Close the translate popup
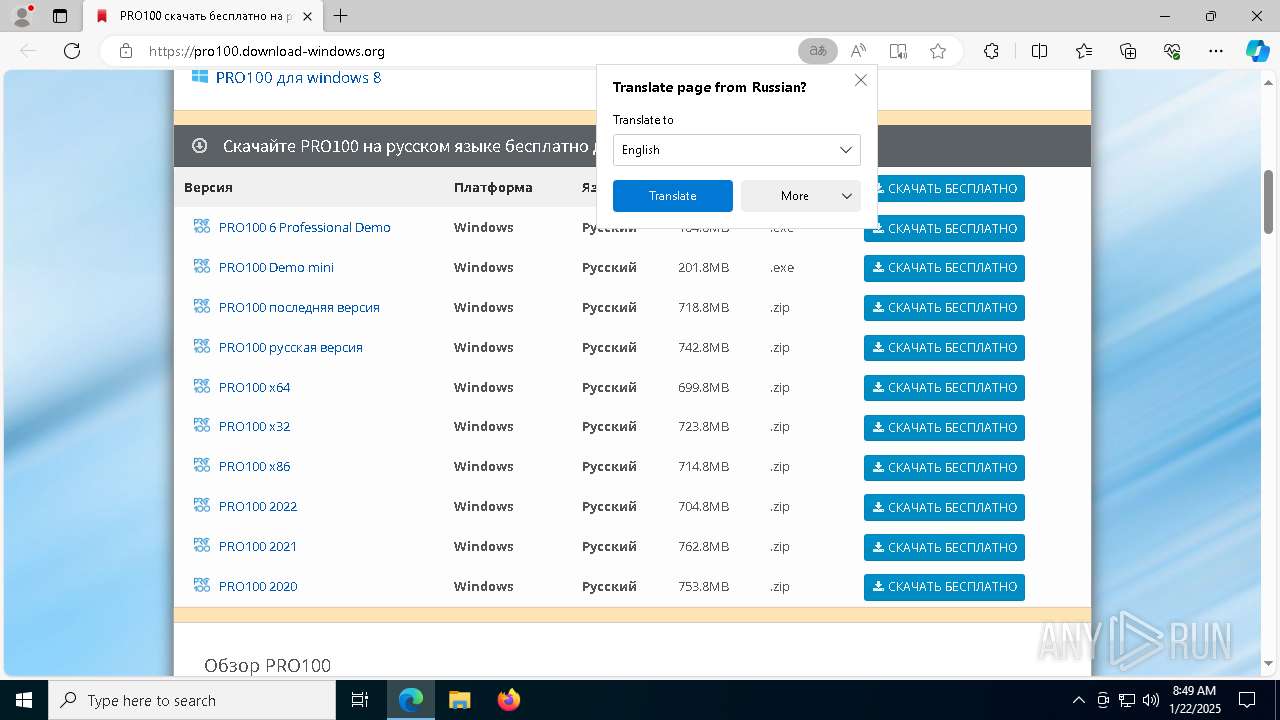1280x720 pixels. click(860, 80)
